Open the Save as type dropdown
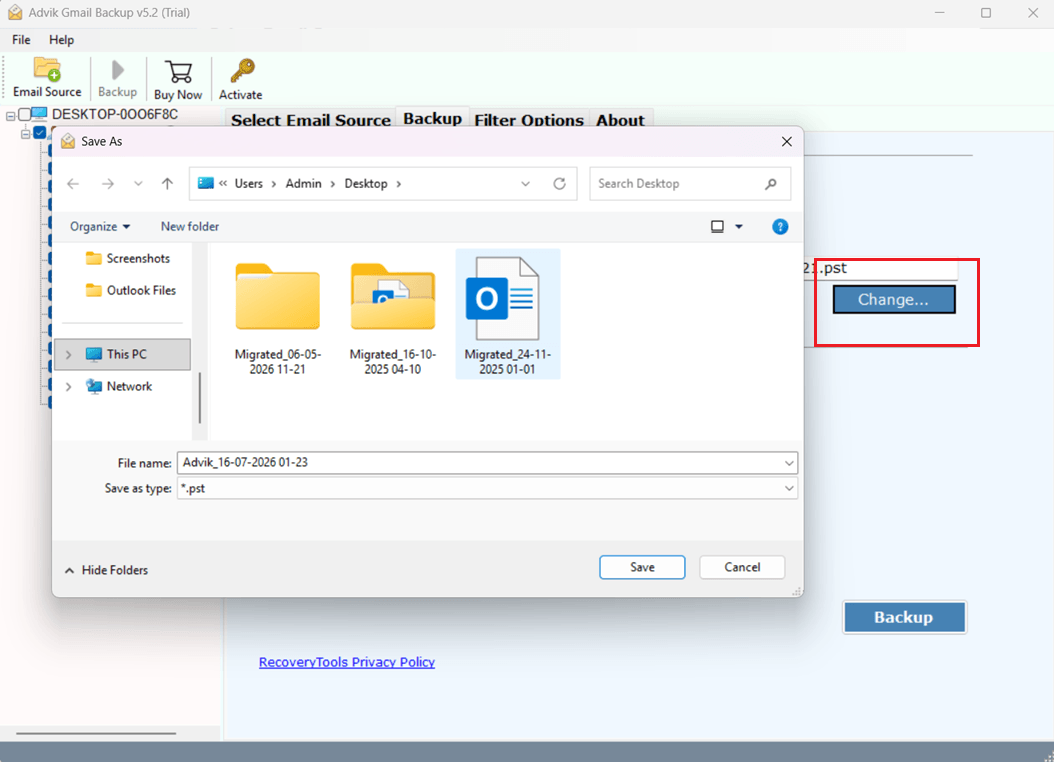Screen dimensions: 1054x762 [x=789, y=489]
